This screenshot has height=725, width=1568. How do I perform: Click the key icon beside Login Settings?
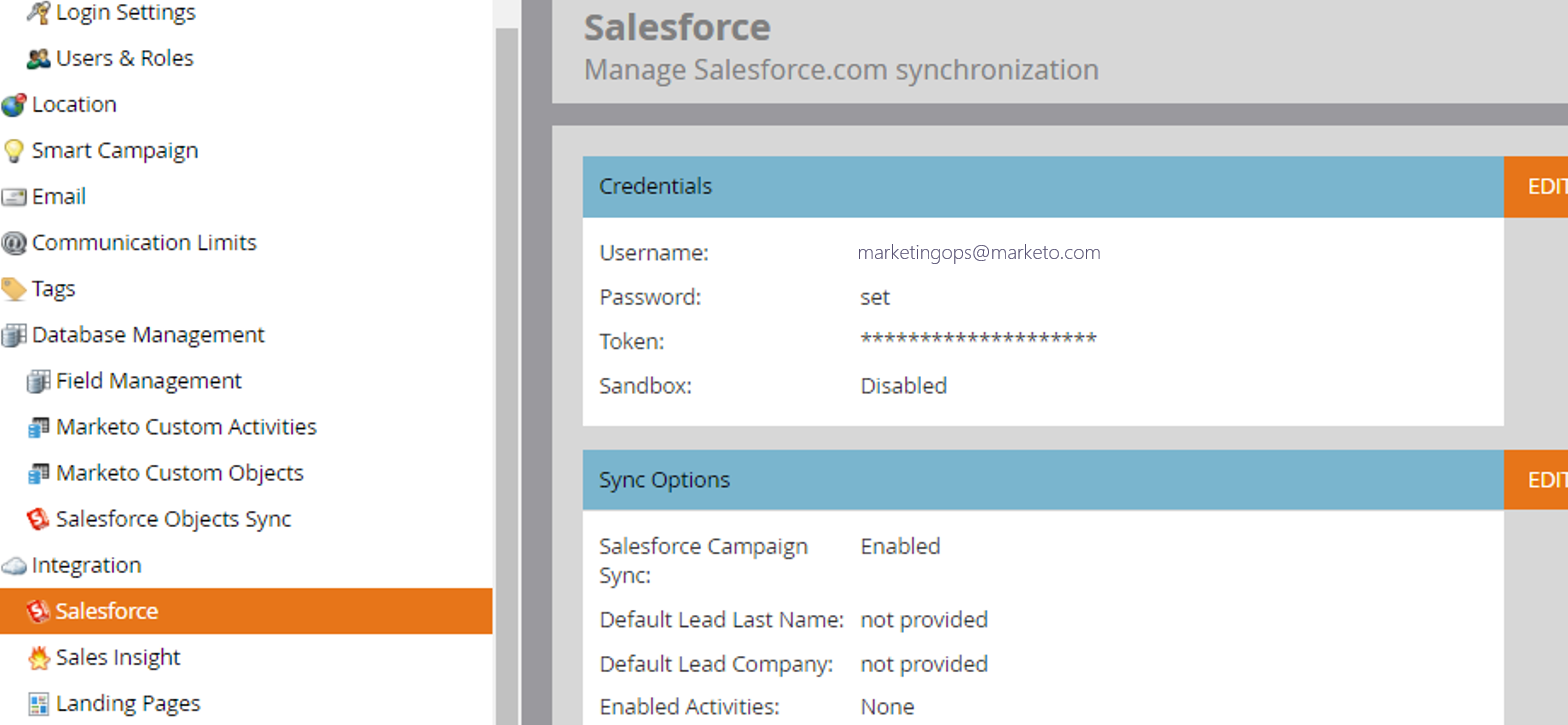[x=38, y=13]
